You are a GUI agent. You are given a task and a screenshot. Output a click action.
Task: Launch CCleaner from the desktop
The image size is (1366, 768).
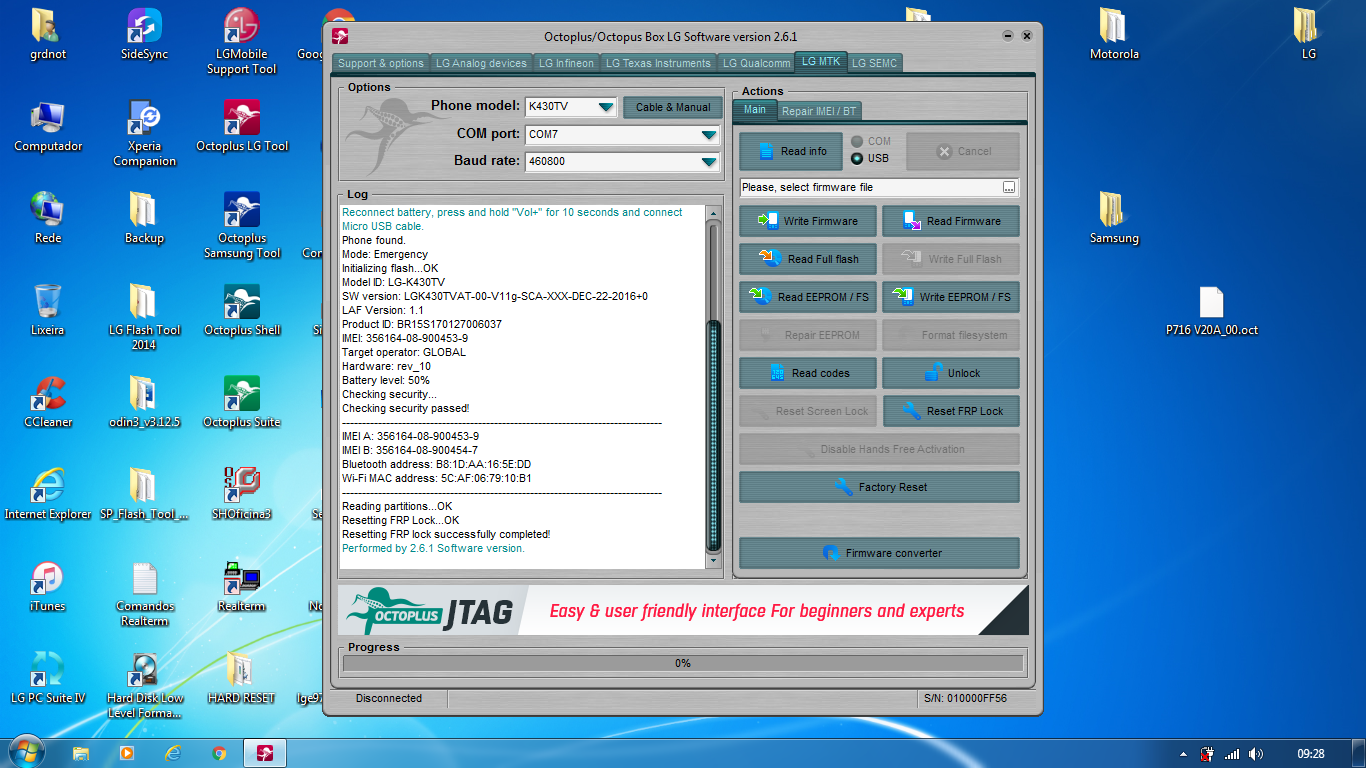48,403
